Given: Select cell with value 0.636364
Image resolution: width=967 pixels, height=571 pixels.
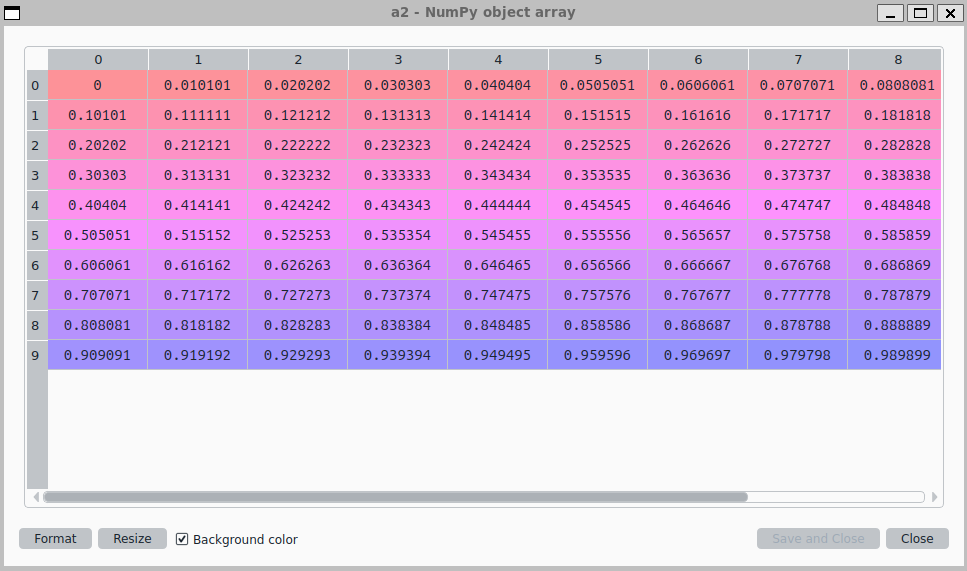Looking at the screenshot, I should click(398, 265).
